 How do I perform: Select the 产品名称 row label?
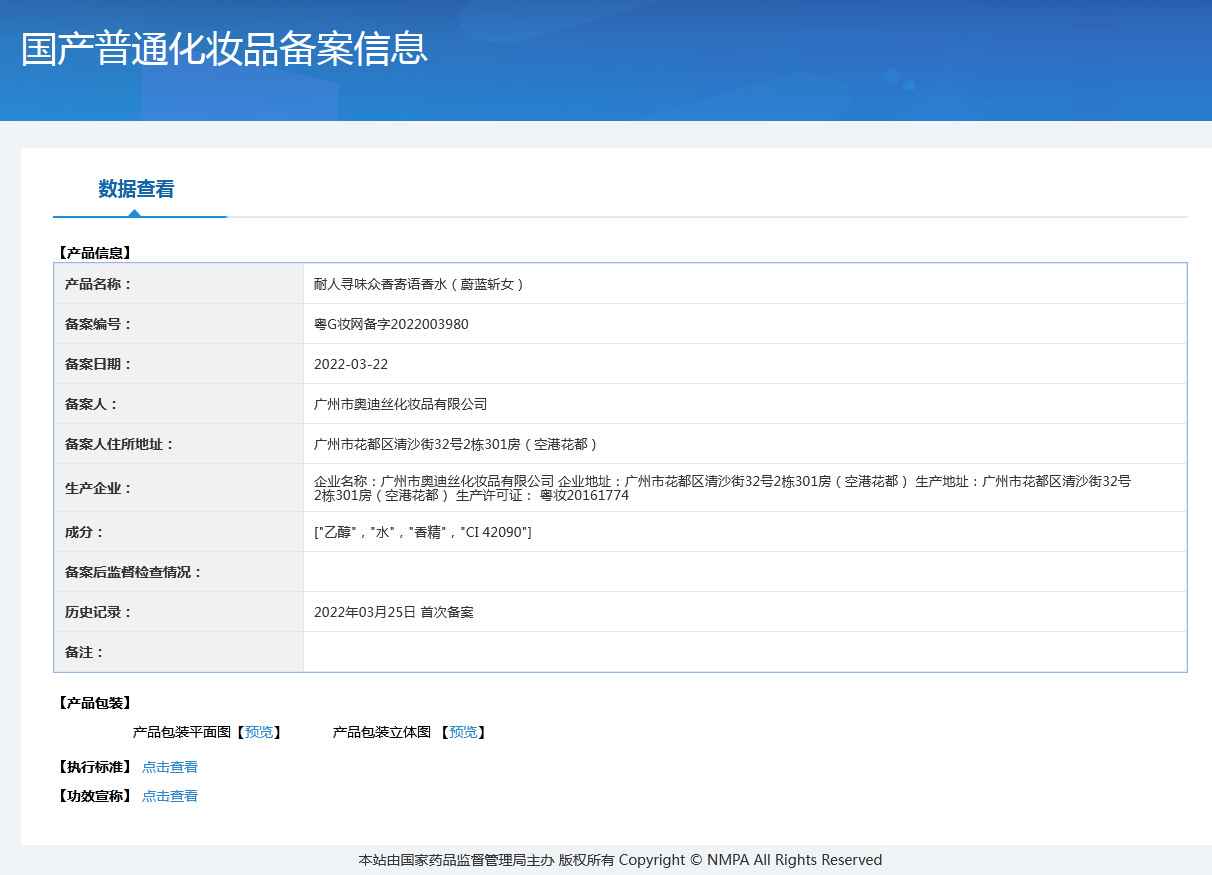93,284
